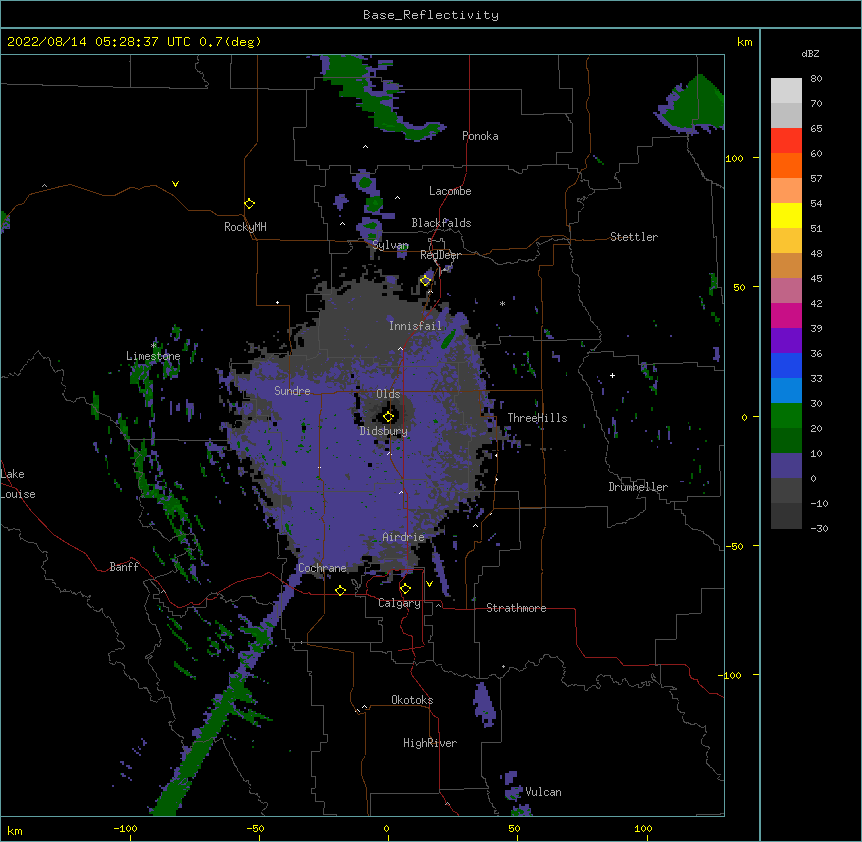Click the Innisfail label
Viewport: 862px width, 842px height.
415,326
